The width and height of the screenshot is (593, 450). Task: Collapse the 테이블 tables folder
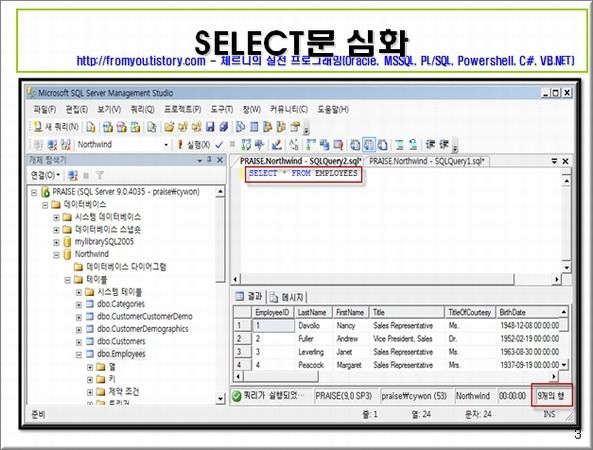(x=67, y=280)
